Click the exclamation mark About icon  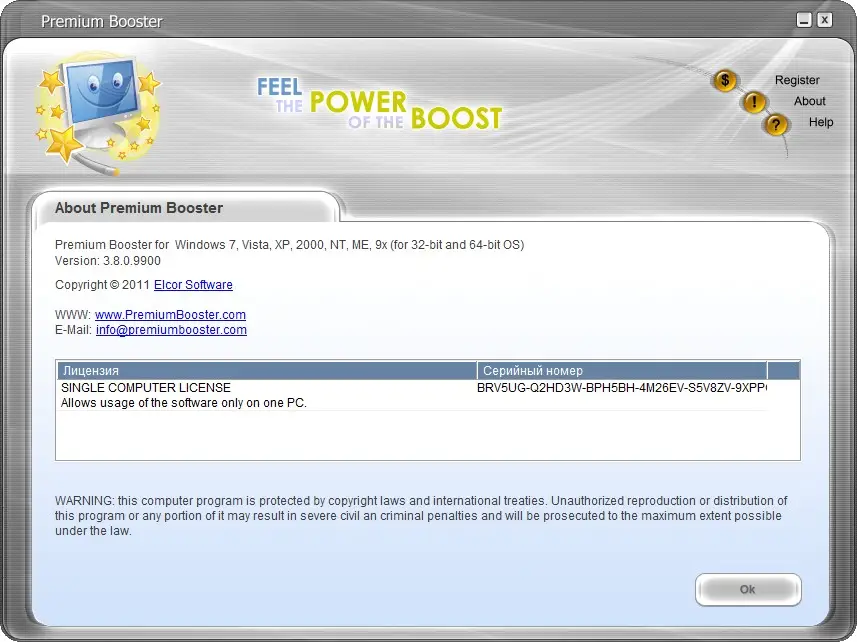754,102
